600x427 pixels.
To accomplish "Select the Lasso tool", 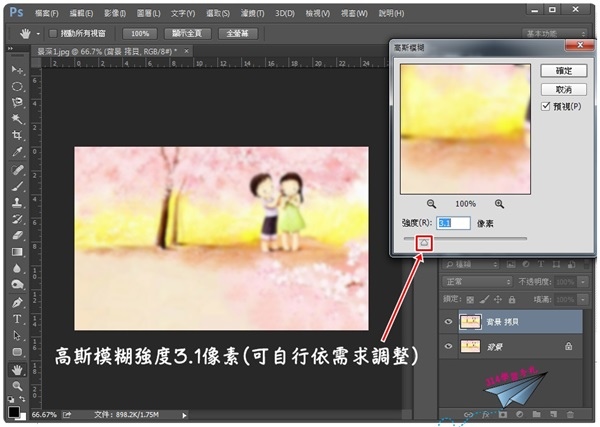I will [17, 102].
